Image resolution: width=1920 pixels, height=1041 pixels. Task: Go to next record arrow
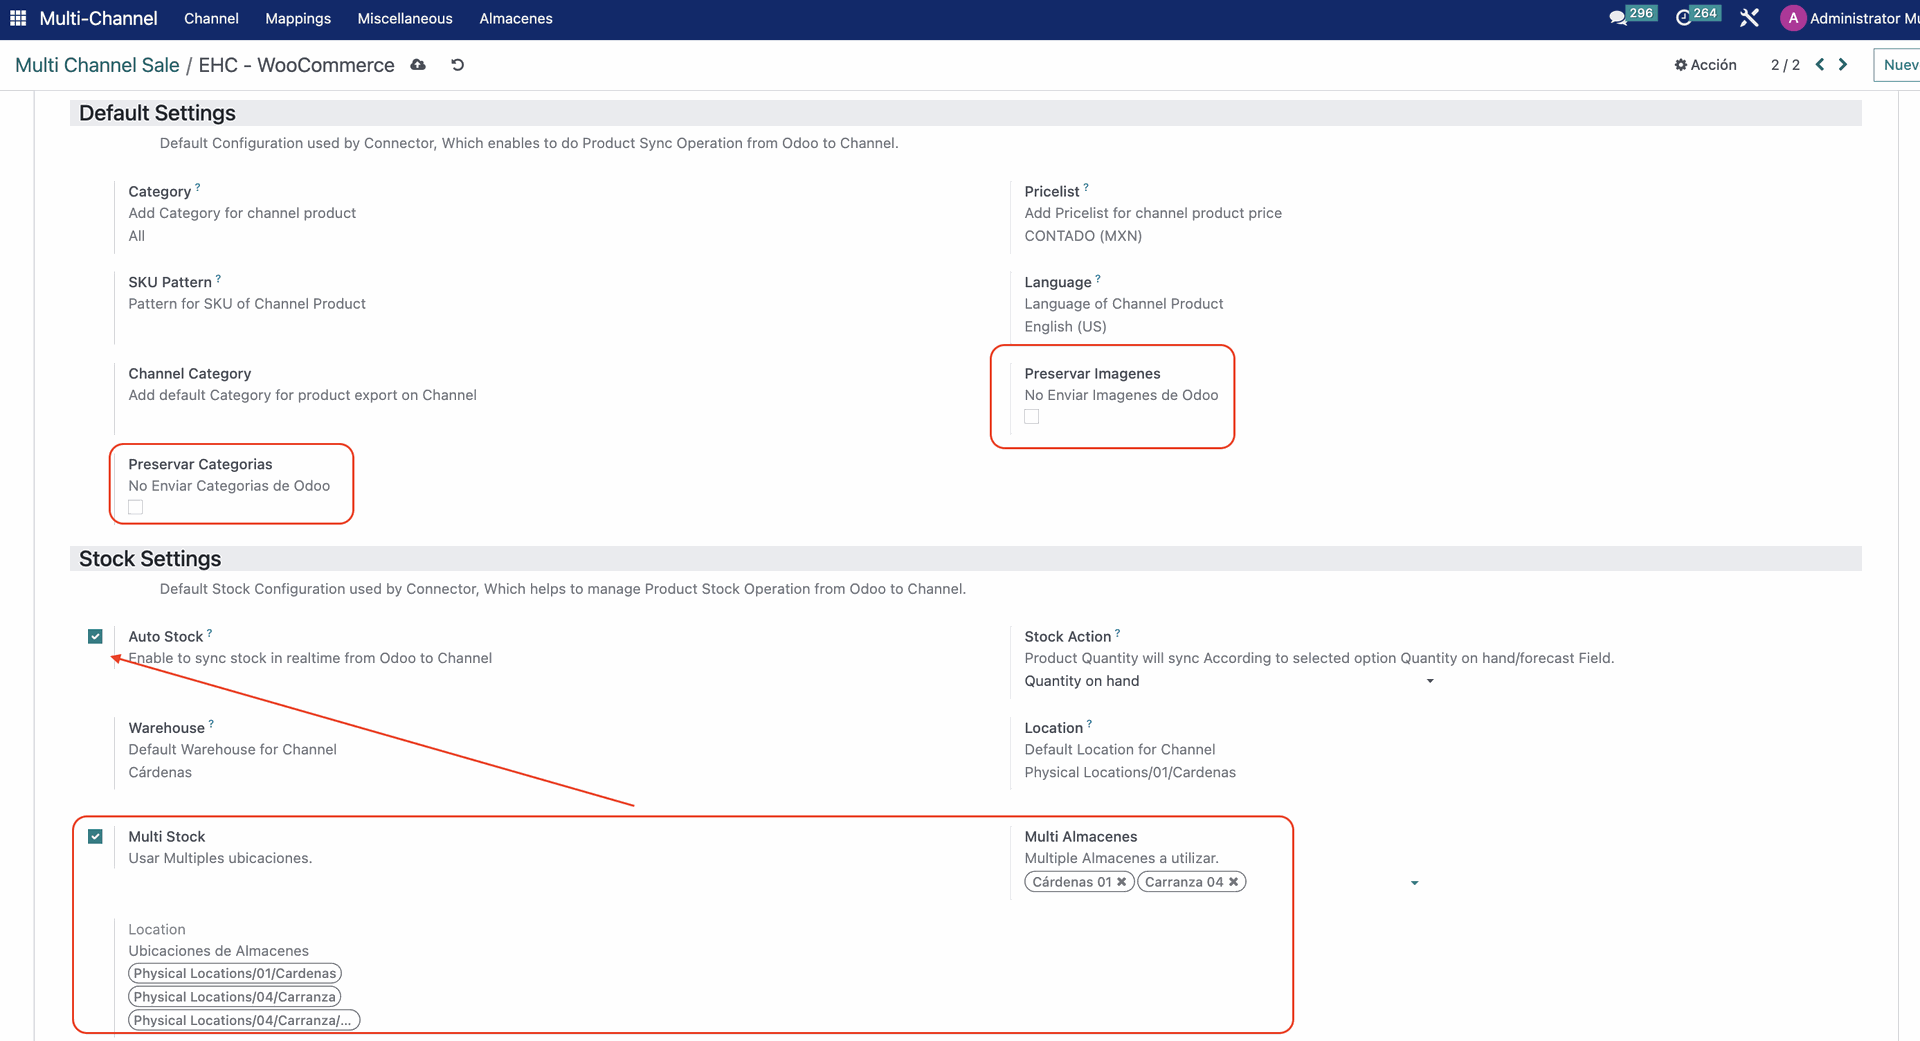click(1843, 65)
